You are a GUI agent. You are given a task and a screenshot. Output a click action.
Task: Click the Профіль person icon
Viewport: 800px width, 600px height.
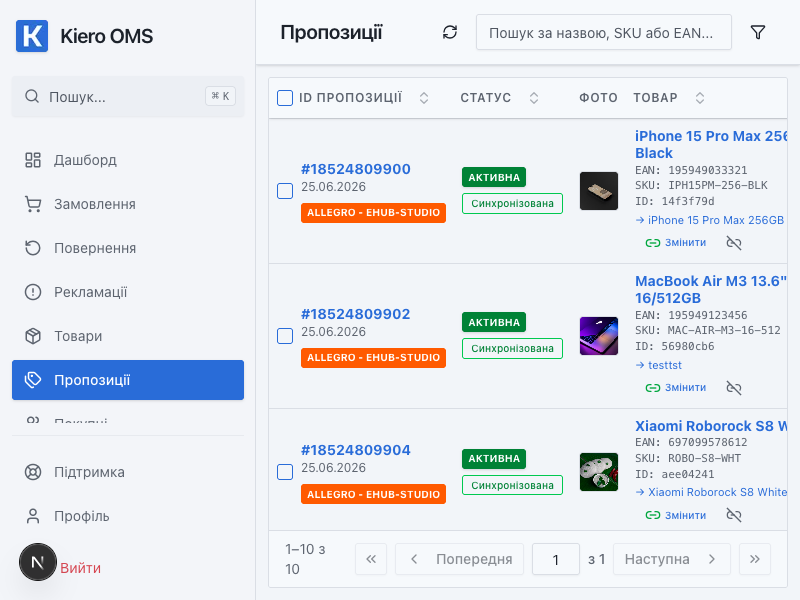tap(33, 516)
